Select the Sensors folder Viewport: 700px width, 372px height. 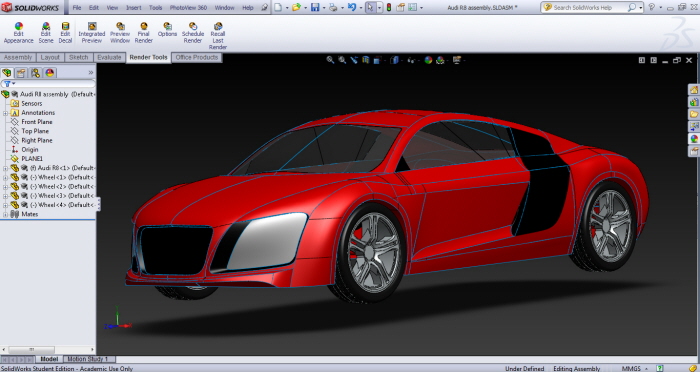coord(31,104)
